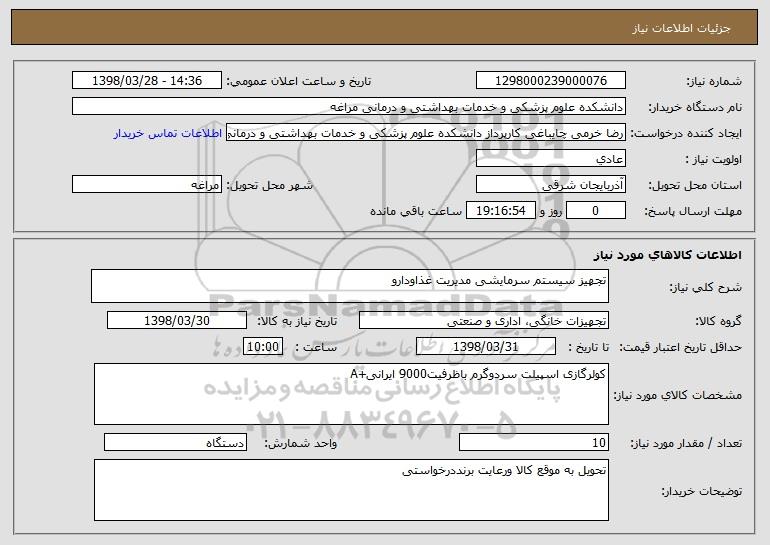
Task: Select the priority field showing عادي
Action: [550, 159]
